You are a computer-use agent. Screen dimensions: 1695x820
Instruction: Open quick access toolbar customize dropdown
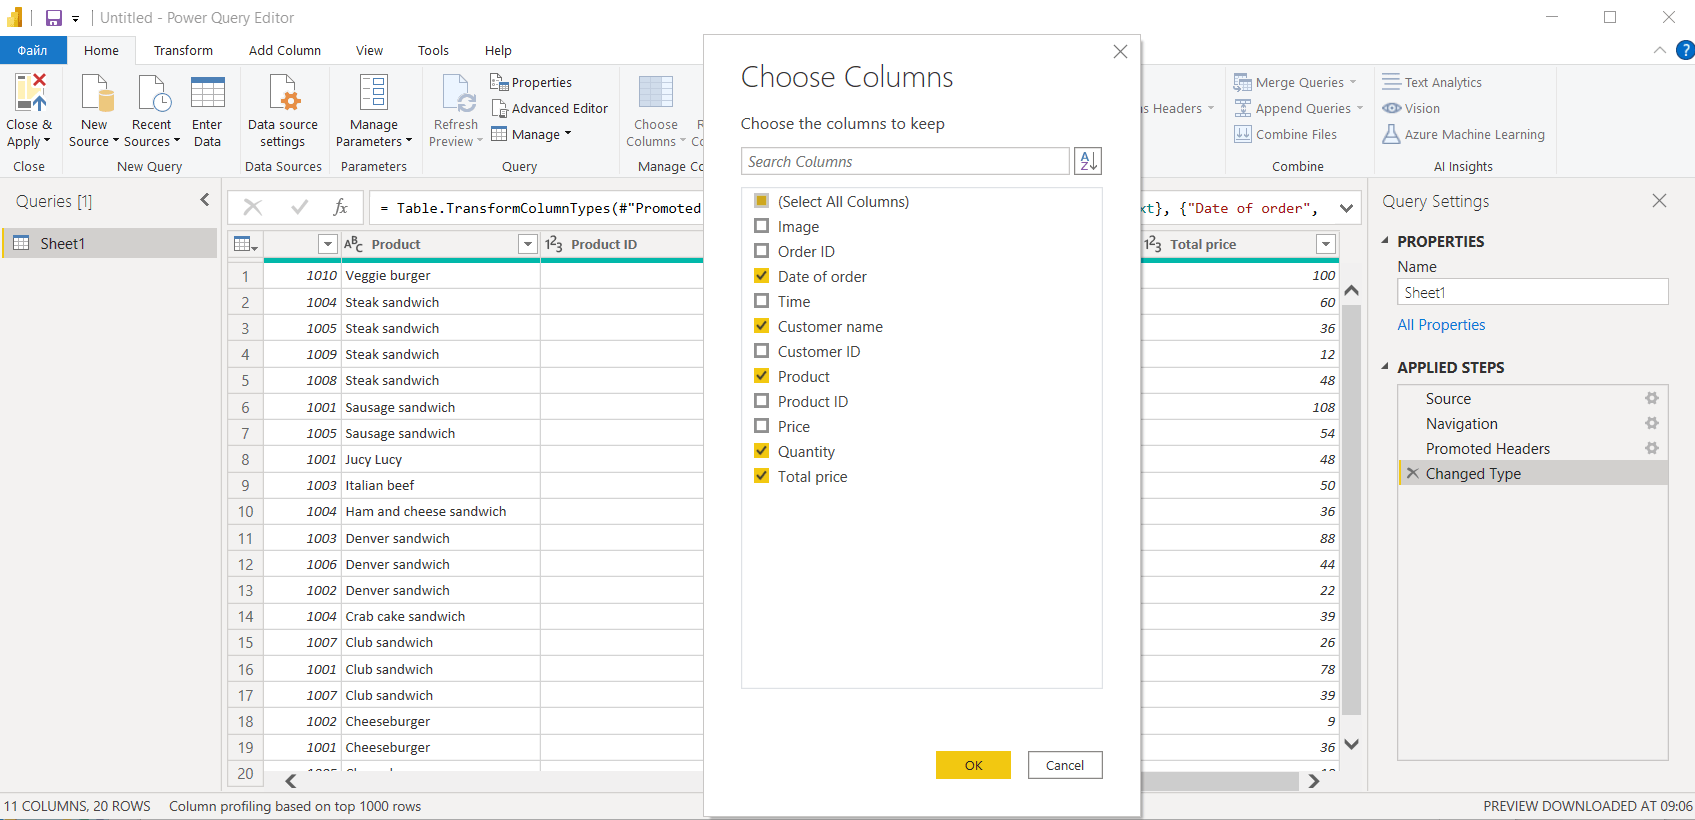click(75, 19)
